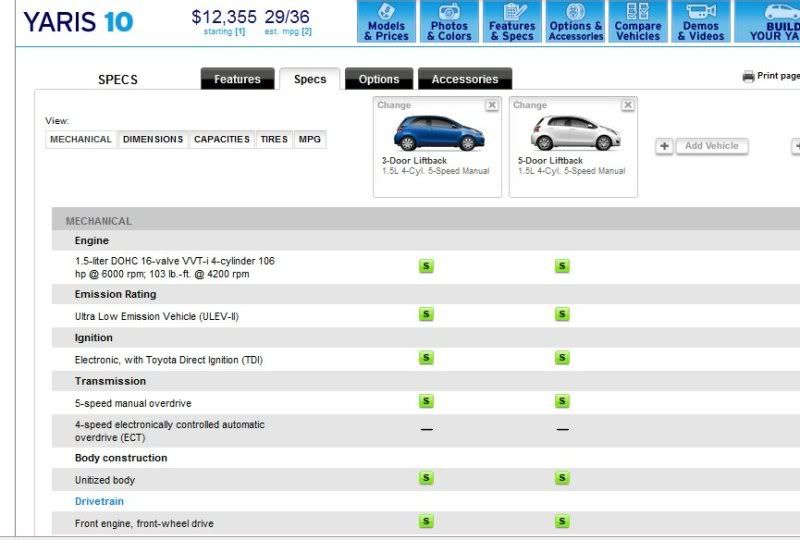Switch to the Options tab
The image size is (800, 540).
[379, 79]
